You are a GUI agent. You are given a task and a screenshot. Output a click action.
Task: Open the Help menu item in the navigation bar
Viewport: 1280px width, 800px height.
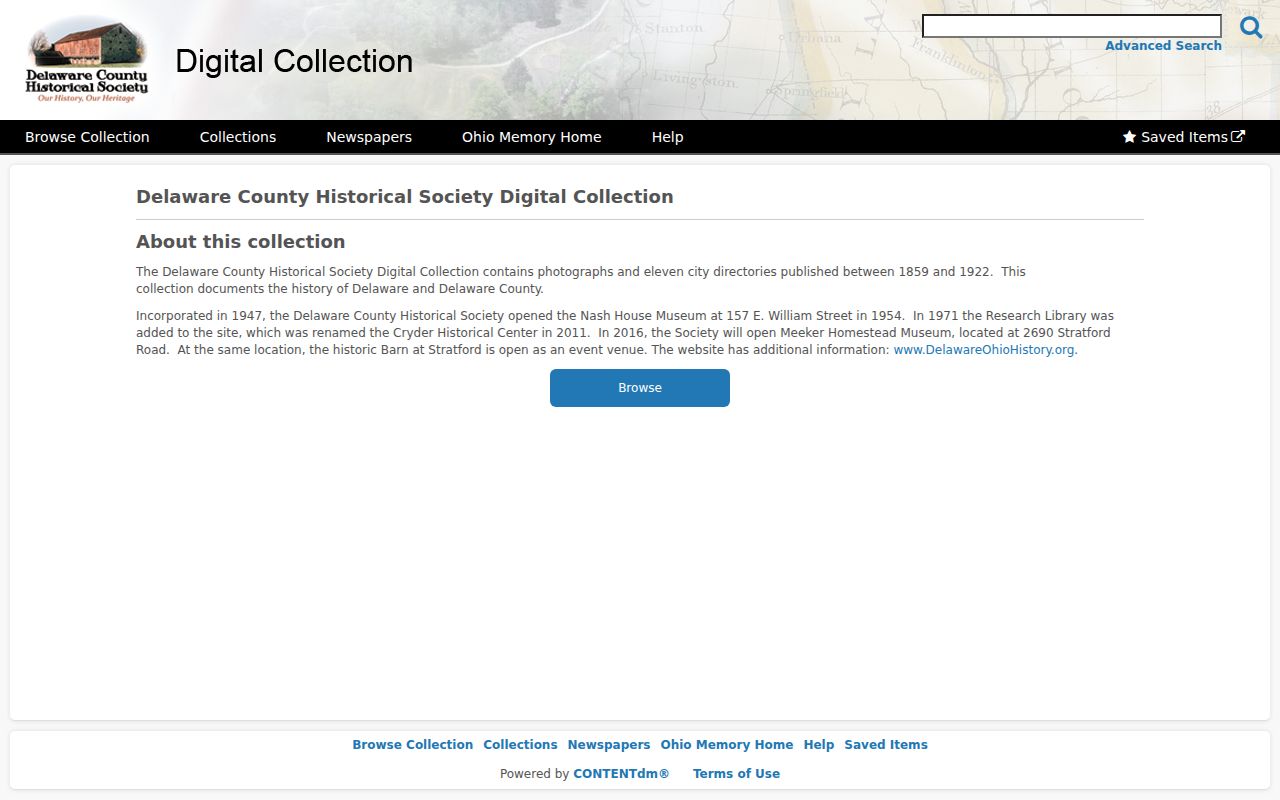pyautogui.click(x=668, y=137)
